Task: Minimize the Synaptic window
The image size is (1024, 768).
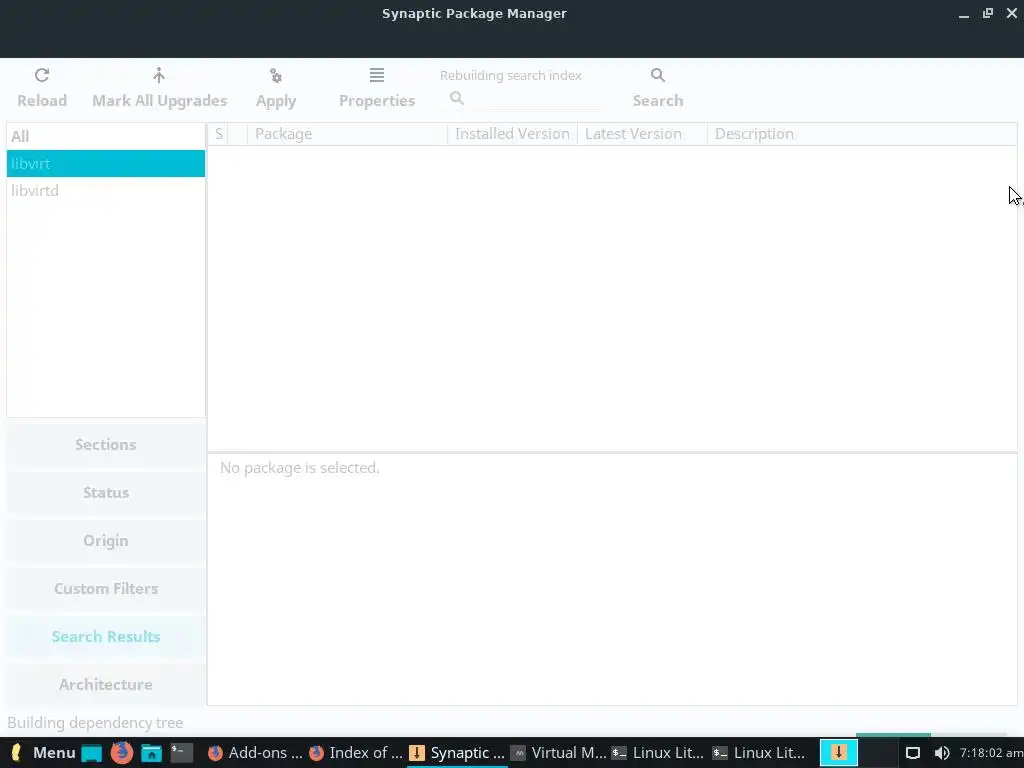Action: coord(964,14)
